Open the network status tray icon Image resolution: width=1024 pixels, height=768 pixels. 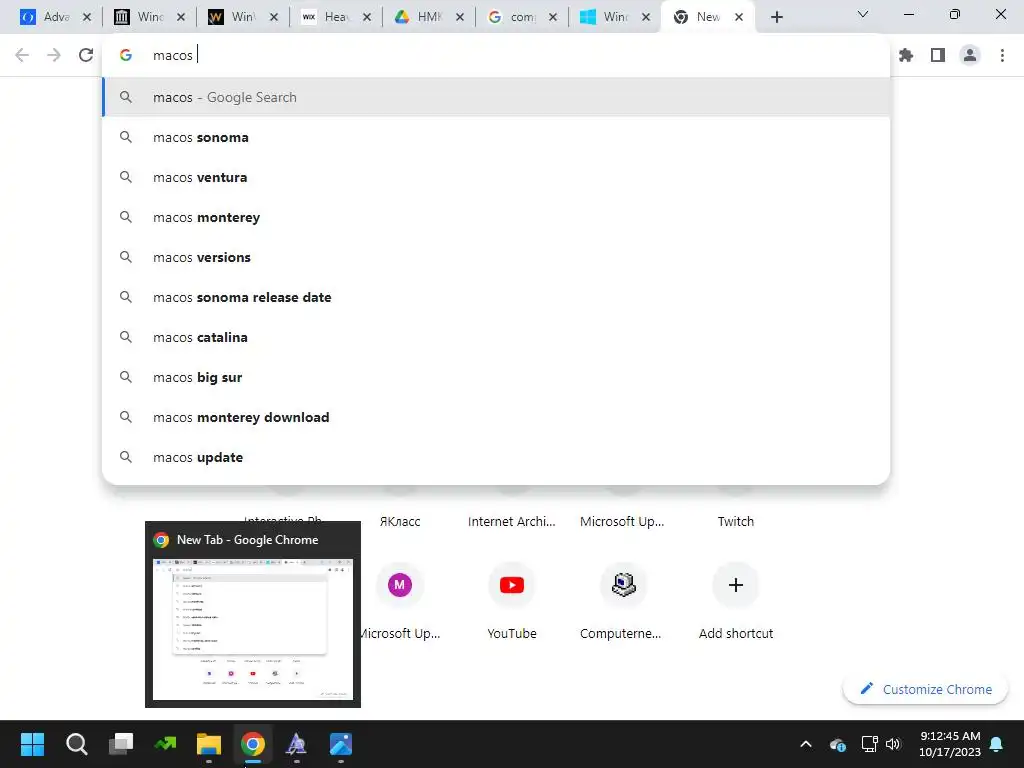coord(869,744)
